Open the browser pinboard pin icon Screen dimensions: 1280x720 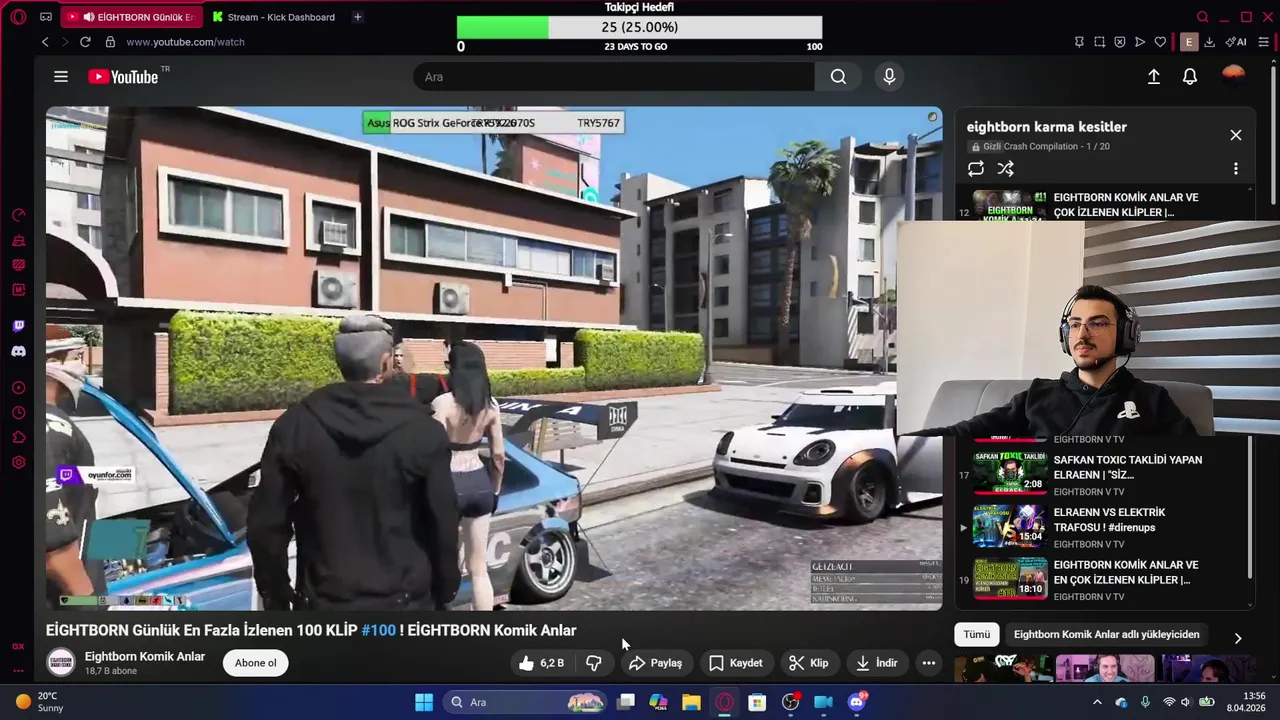(x=1079, y=42)
